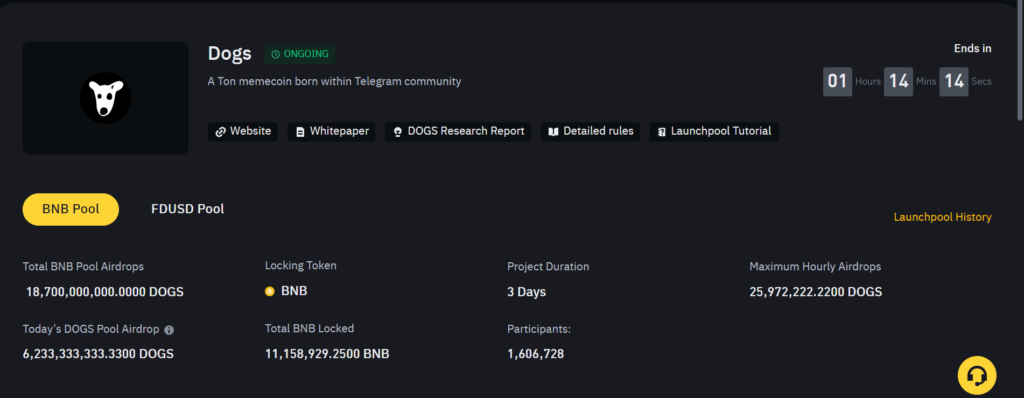This screenshot has width=1024, height=398.
Task: Click the Total BNB Pool Airdrops label
Action: click(x=83, y=267)
